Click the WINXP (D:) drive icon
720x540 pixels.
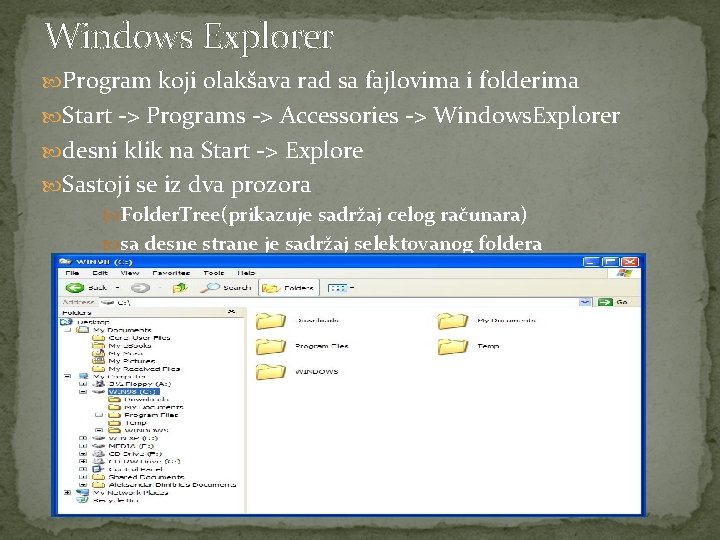click(98, 438)
